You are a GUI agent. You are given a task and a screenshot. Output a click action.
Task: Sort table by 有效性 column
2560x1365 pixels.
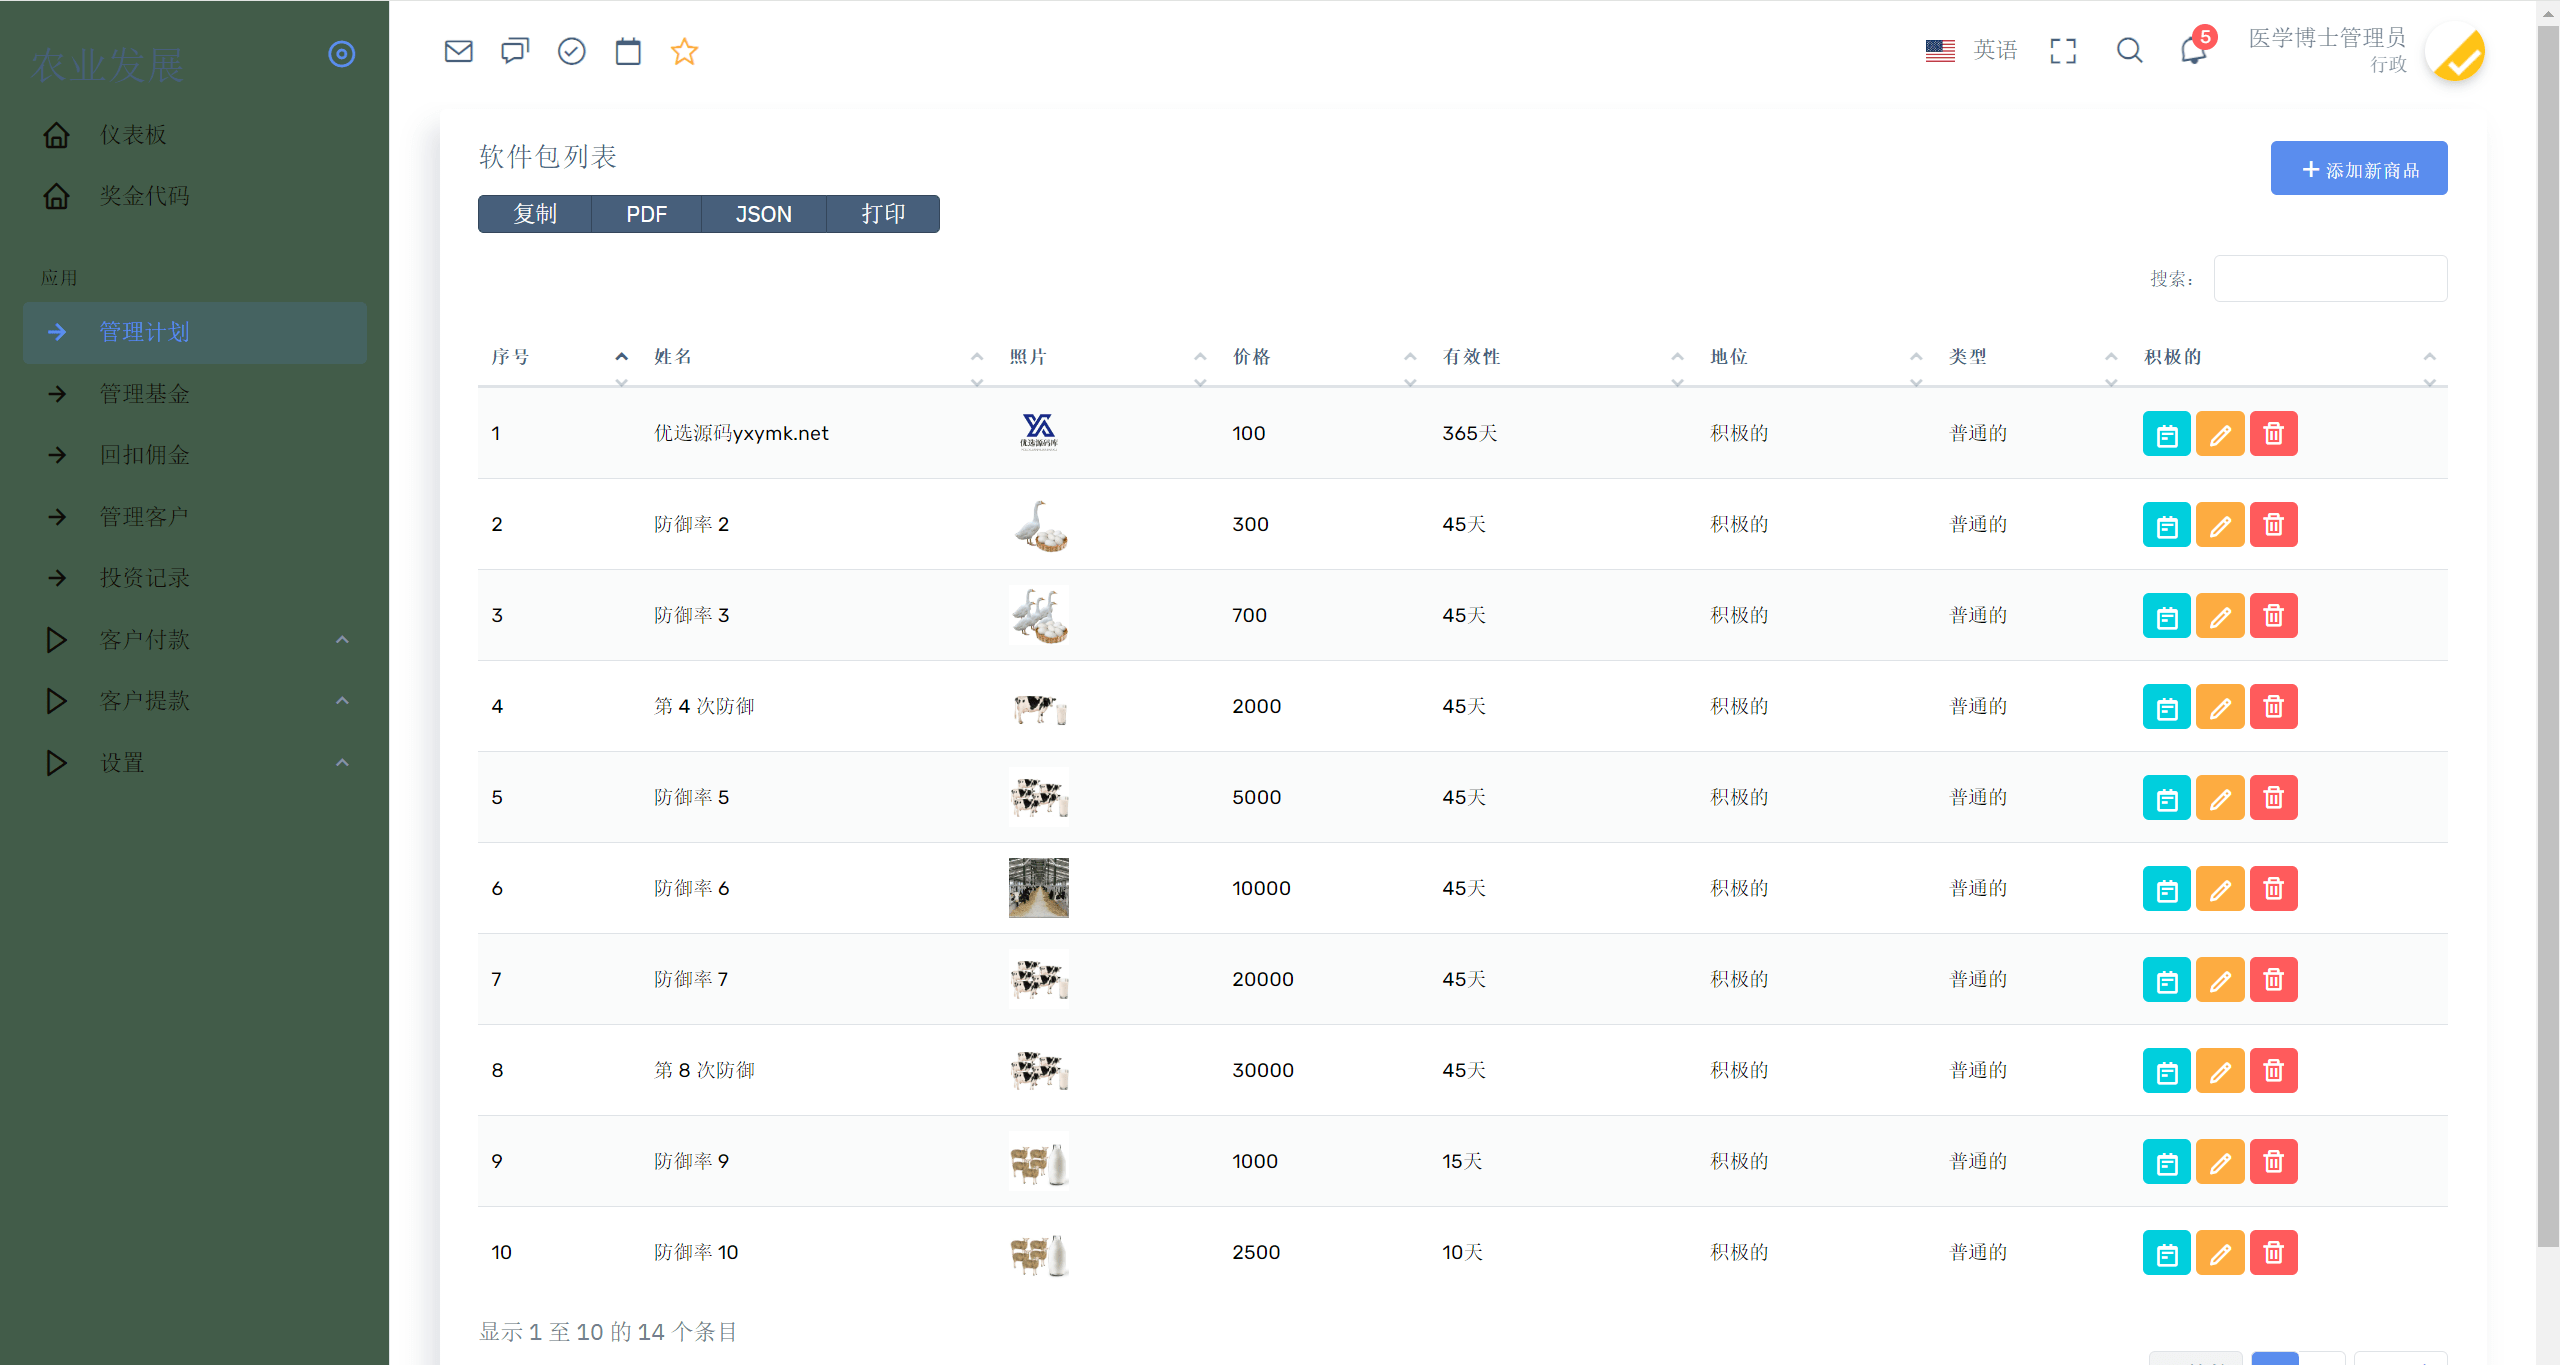[1563, 357]
